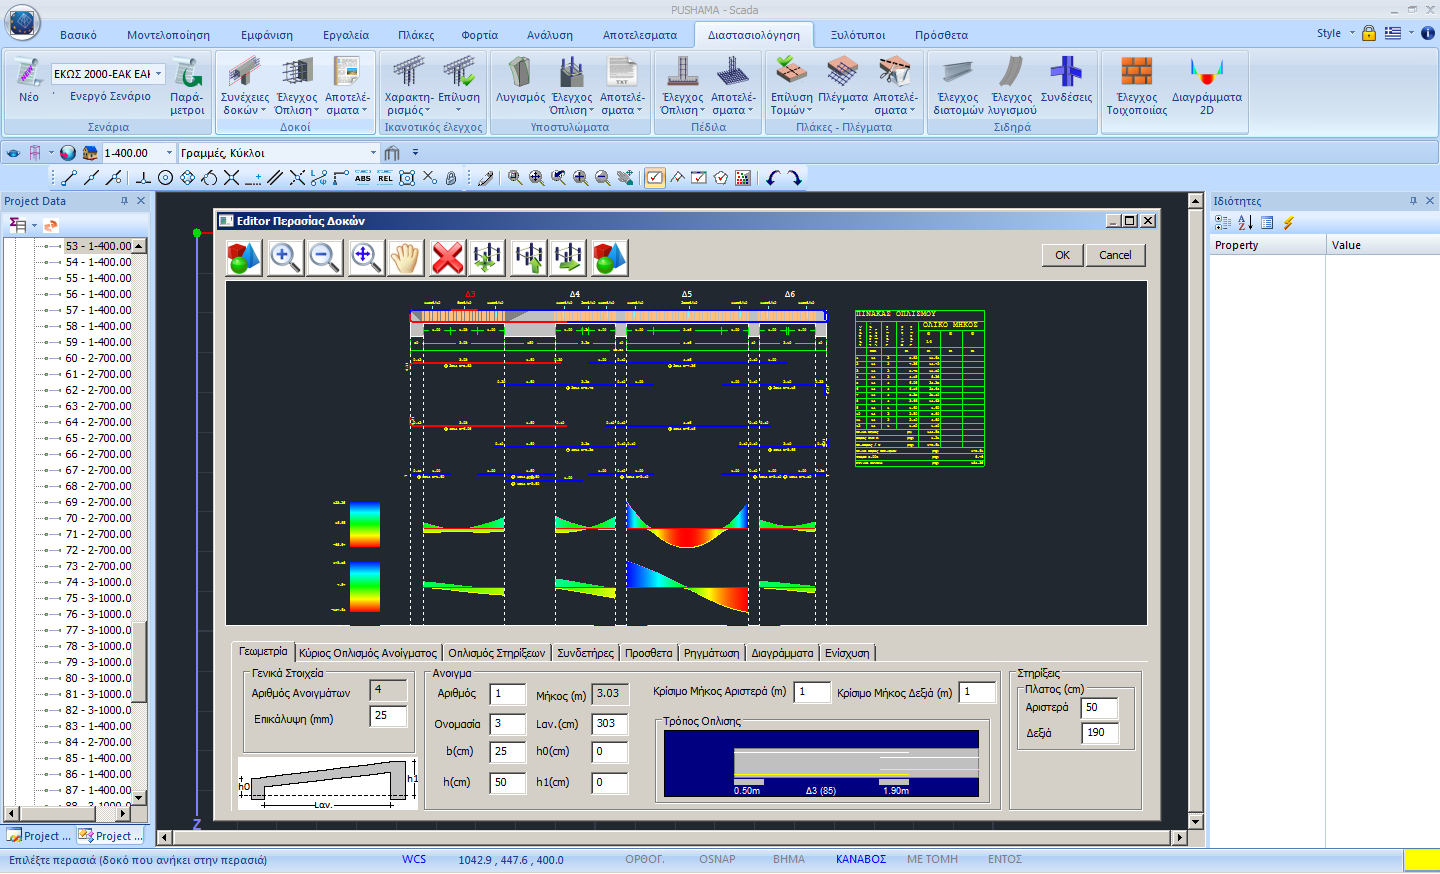Viewport: 1440px width, 874px height.
Task: Click Έλεγχος Τοιχοποιίας masonry icon
Action: [1137, 87]
